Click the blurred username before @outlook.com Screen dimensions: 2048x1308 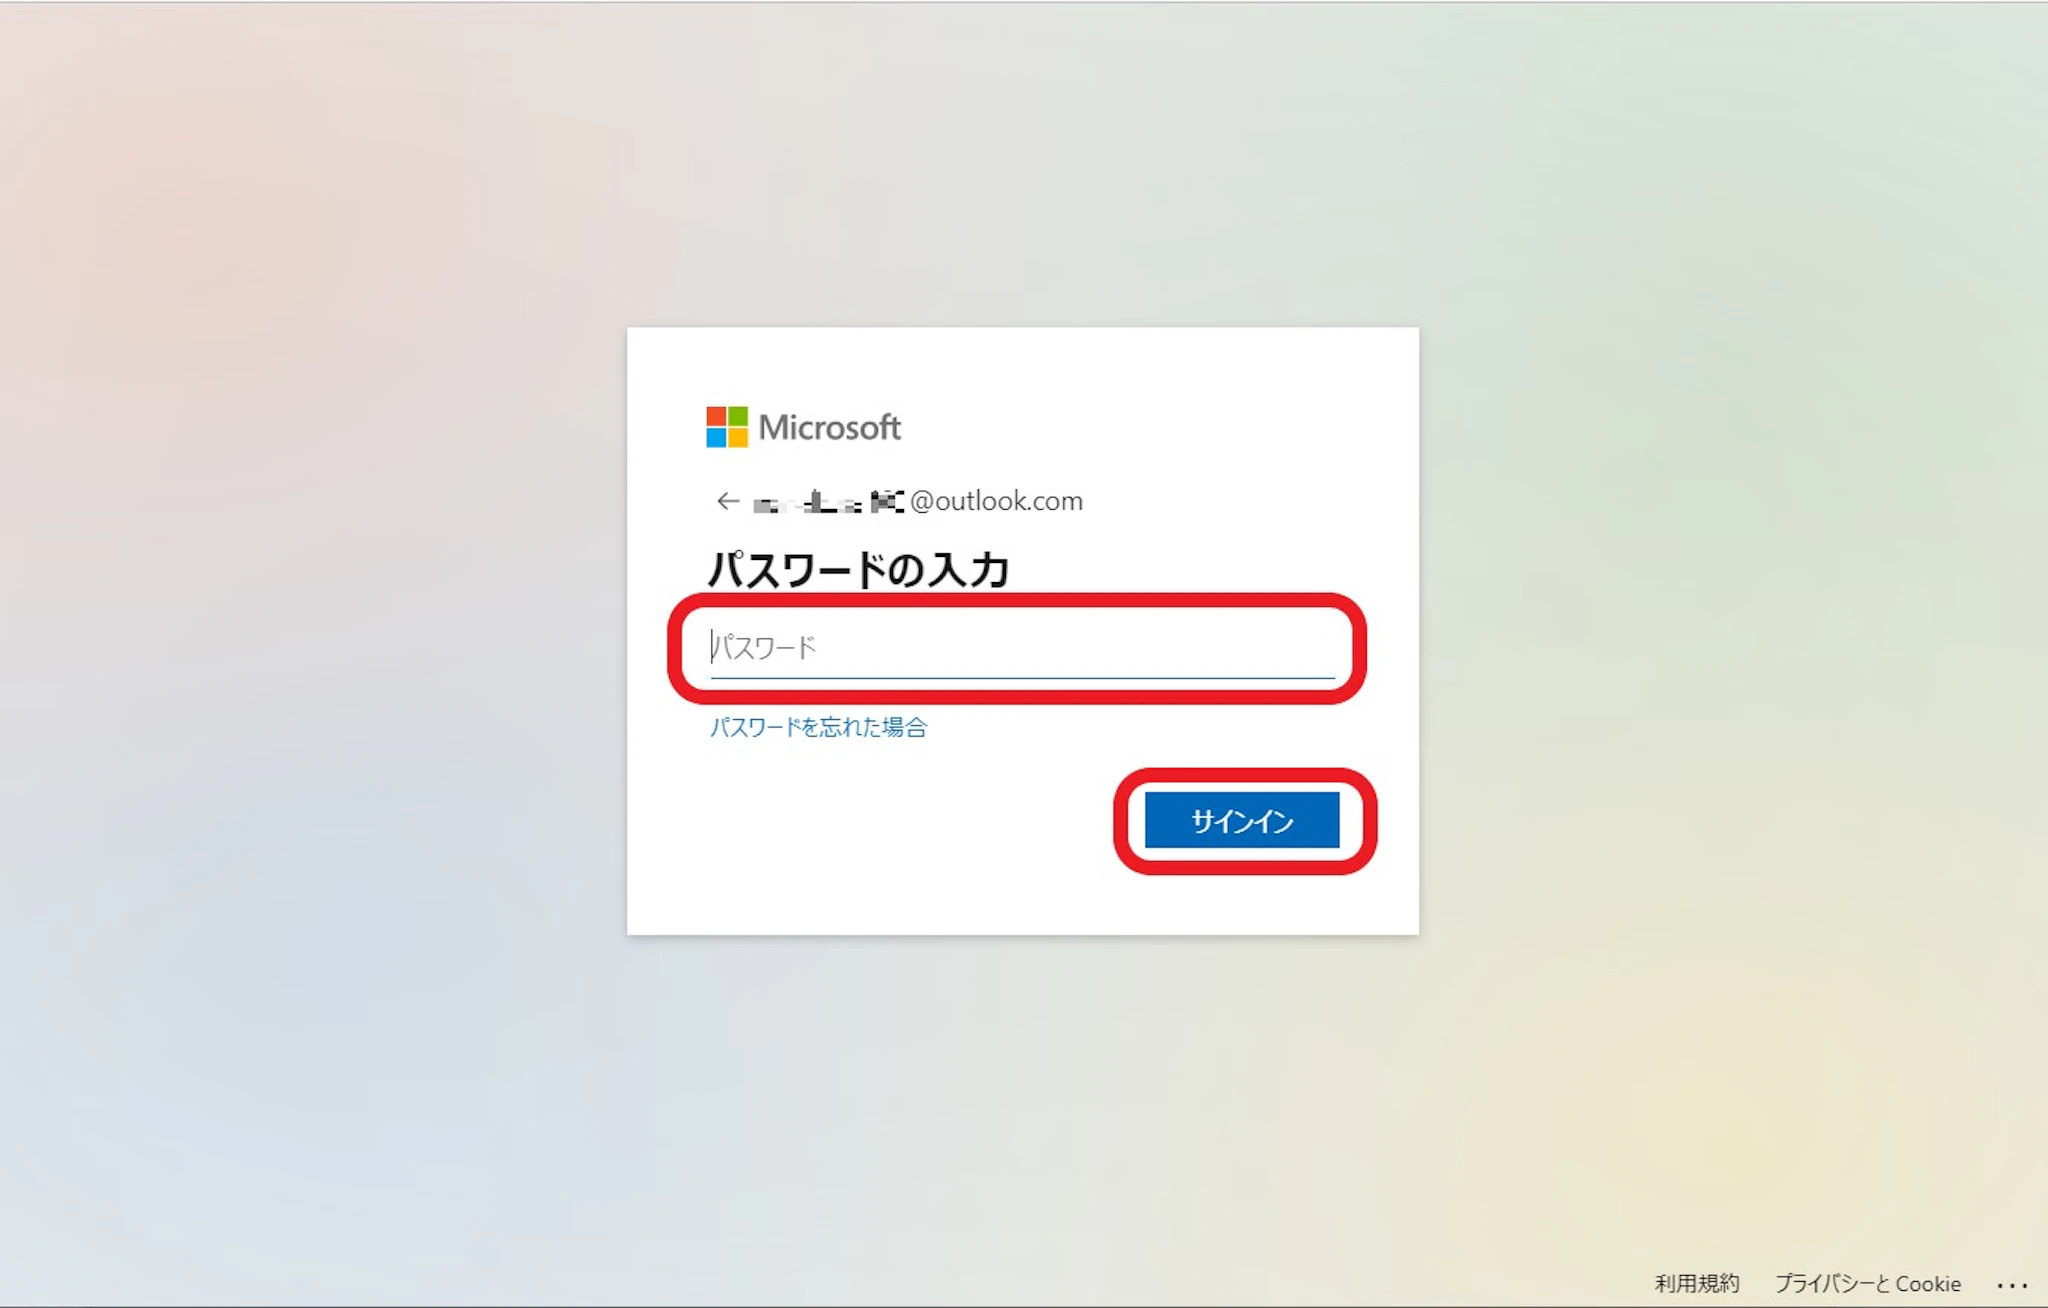(x=828, y=501)
